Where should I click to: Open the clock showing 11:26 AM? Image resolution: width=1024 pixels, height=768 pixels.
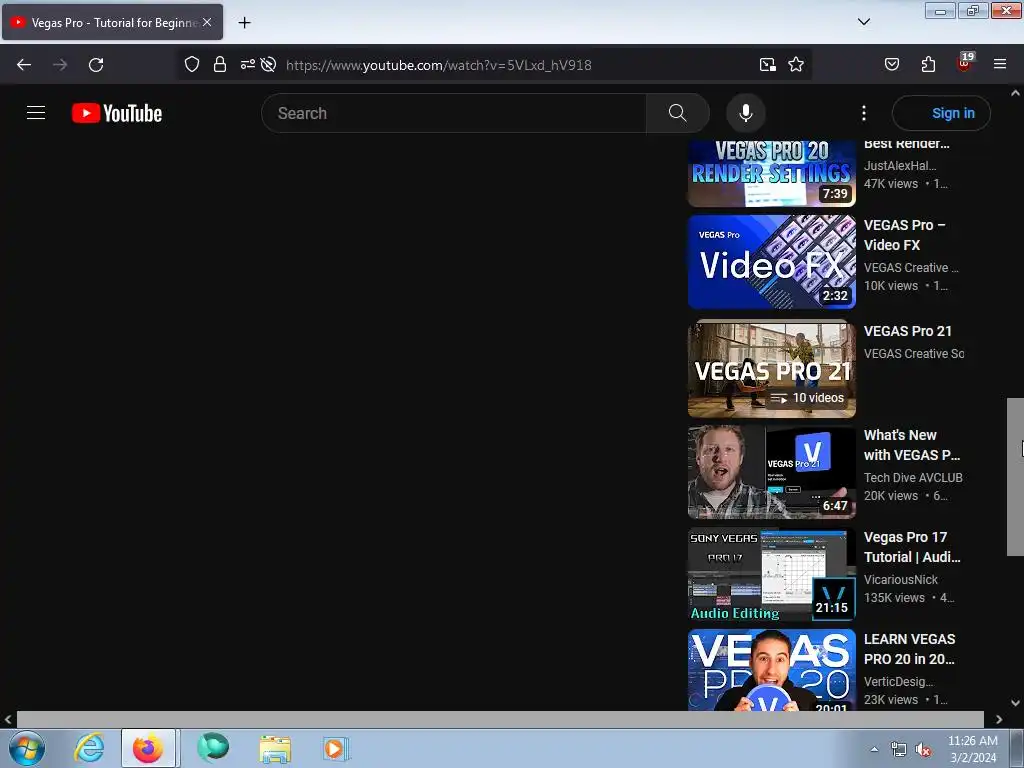972,749
